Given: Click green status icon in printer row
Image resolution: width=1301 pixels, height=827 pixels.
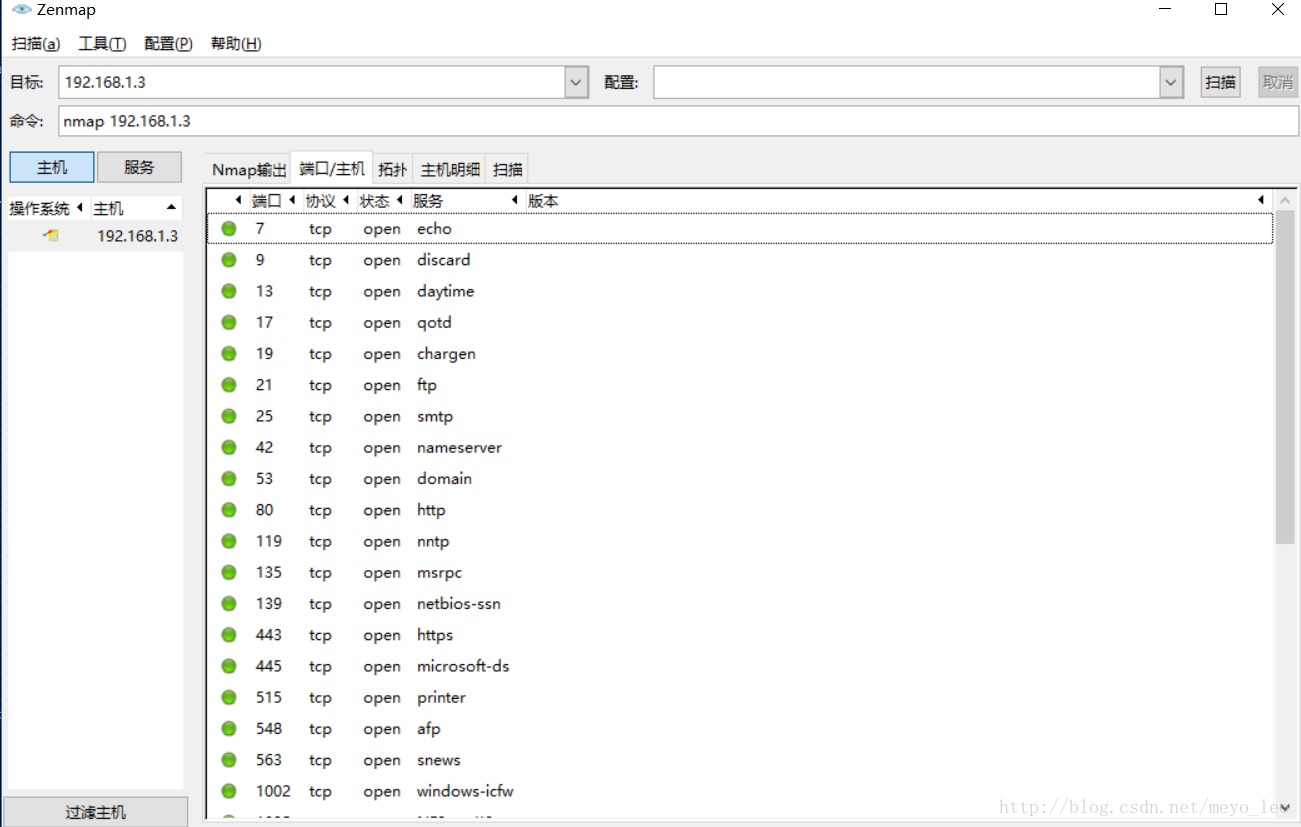Looking at the screenshot, I should click(229, 697).
